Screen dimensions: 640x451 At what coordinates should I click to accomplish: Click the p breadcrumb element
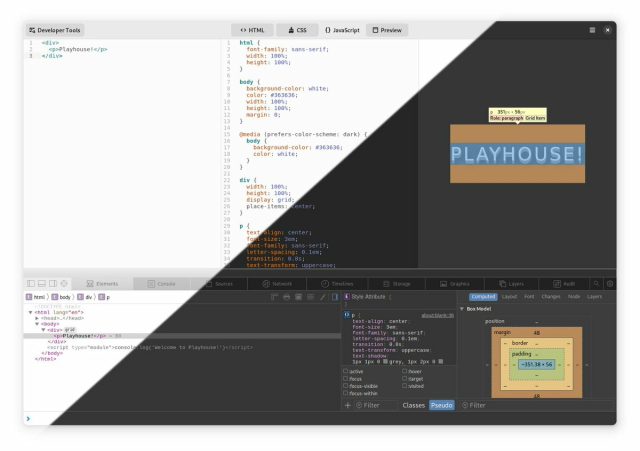tap(104, 297)
